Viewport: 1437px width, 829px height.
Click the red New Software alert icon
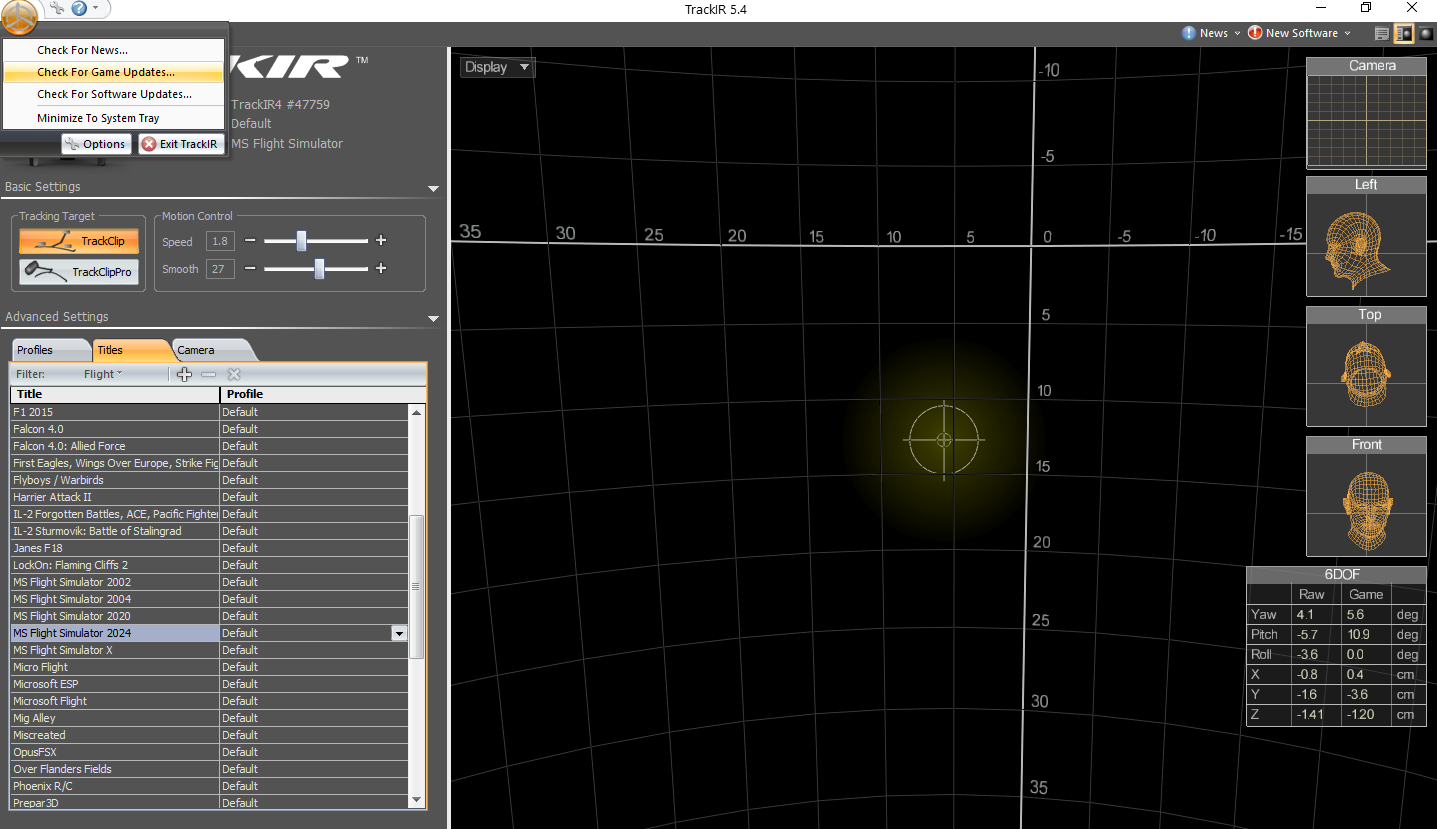click(1255, 33)
